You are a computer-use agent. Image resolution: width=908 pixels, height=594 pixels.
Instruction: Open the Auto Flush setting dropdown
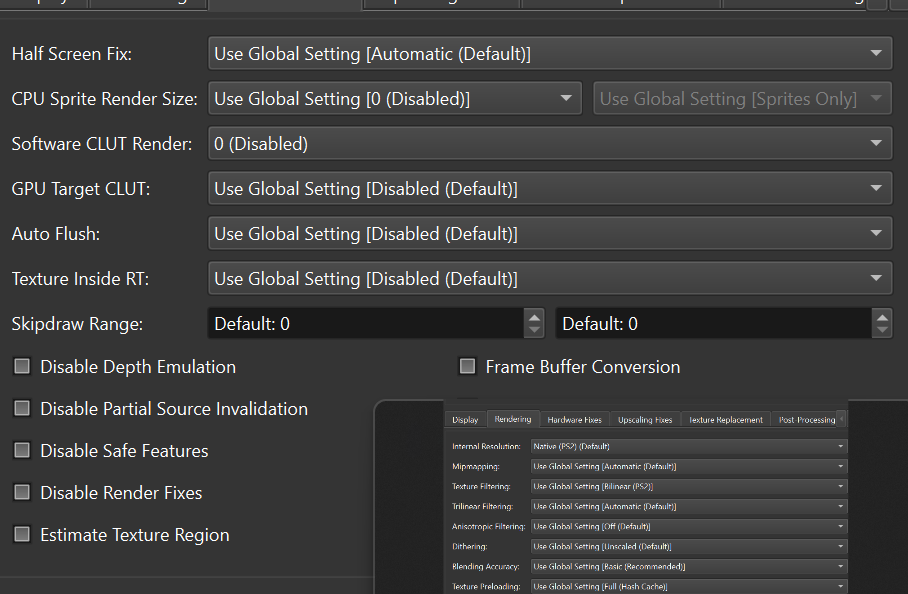click(x=550, y=233)
